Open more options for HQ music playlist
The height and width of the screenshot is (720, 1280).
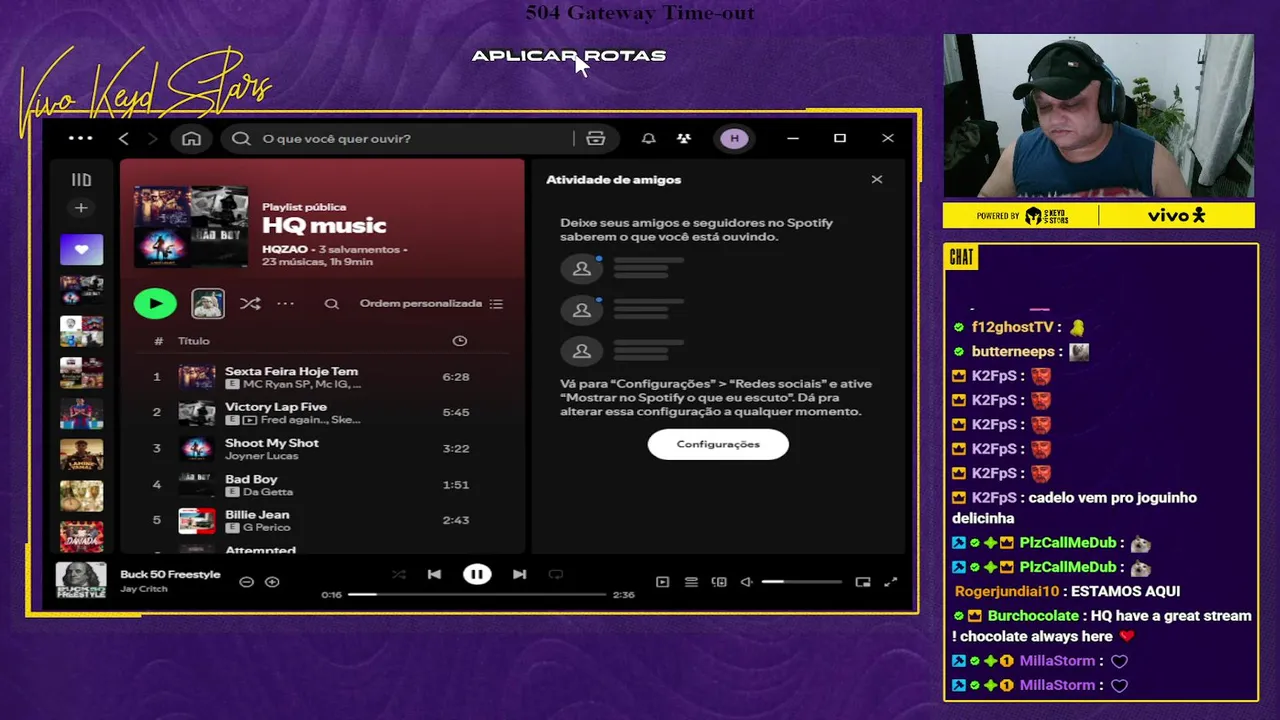coord(286,303)
